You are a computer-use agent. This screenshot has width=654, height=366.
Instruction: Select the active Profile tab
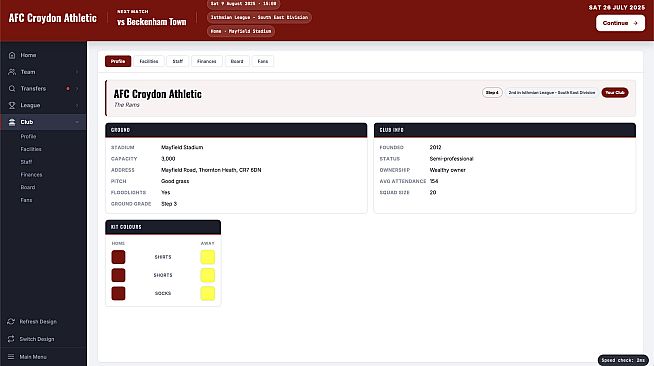(118, 61)
